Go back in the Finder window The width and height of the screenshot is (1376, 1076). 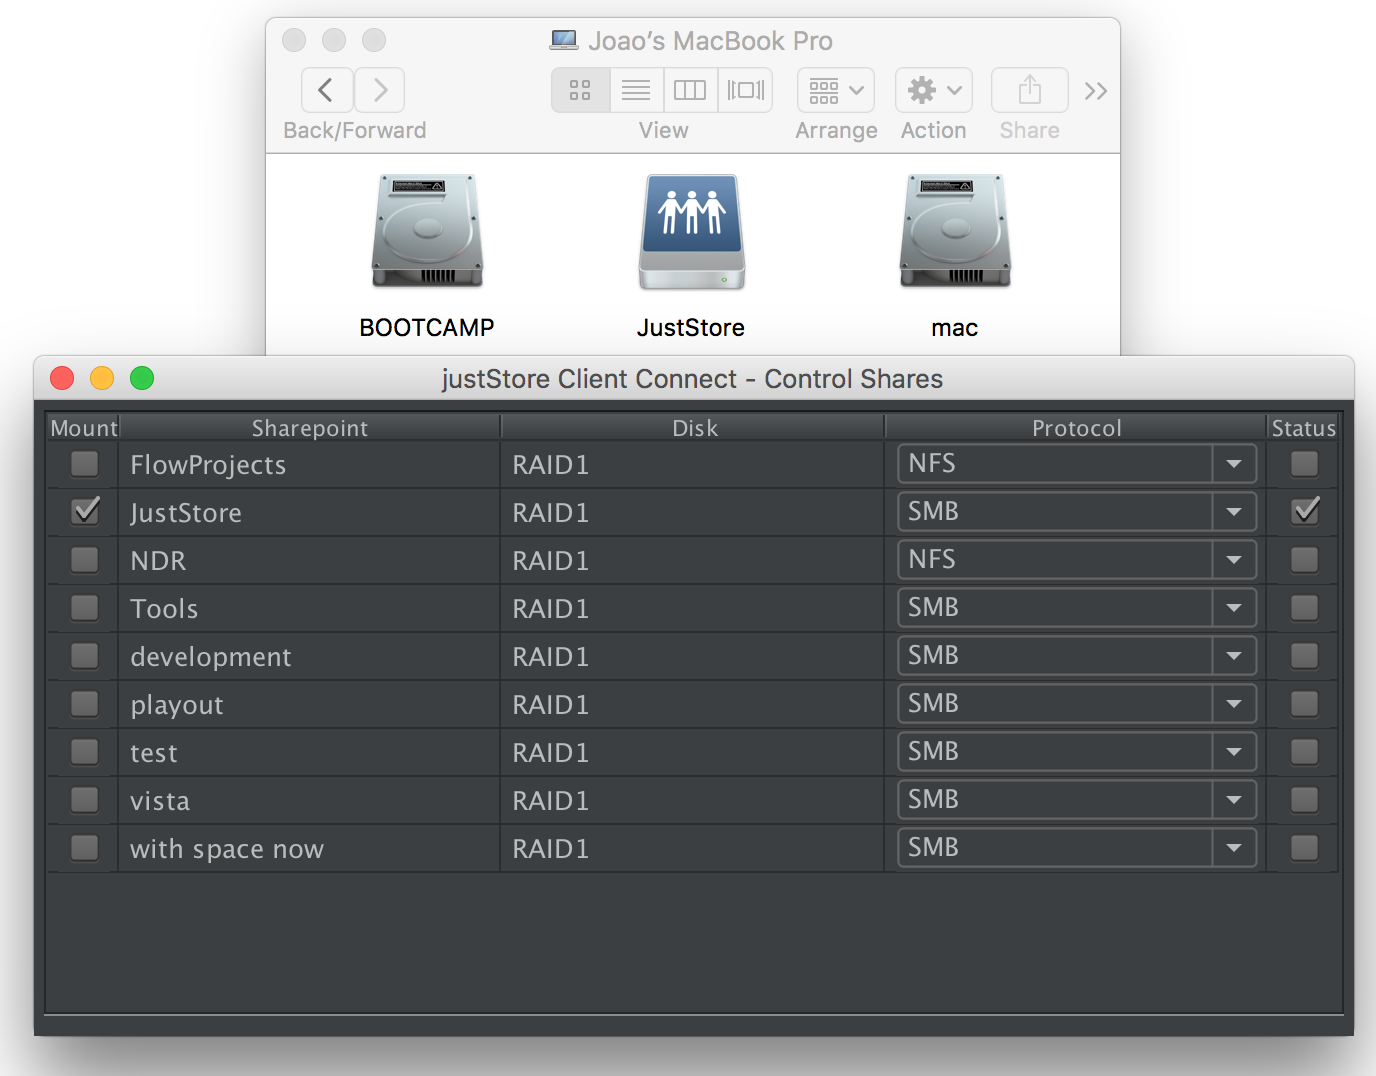tap(327, 90)
